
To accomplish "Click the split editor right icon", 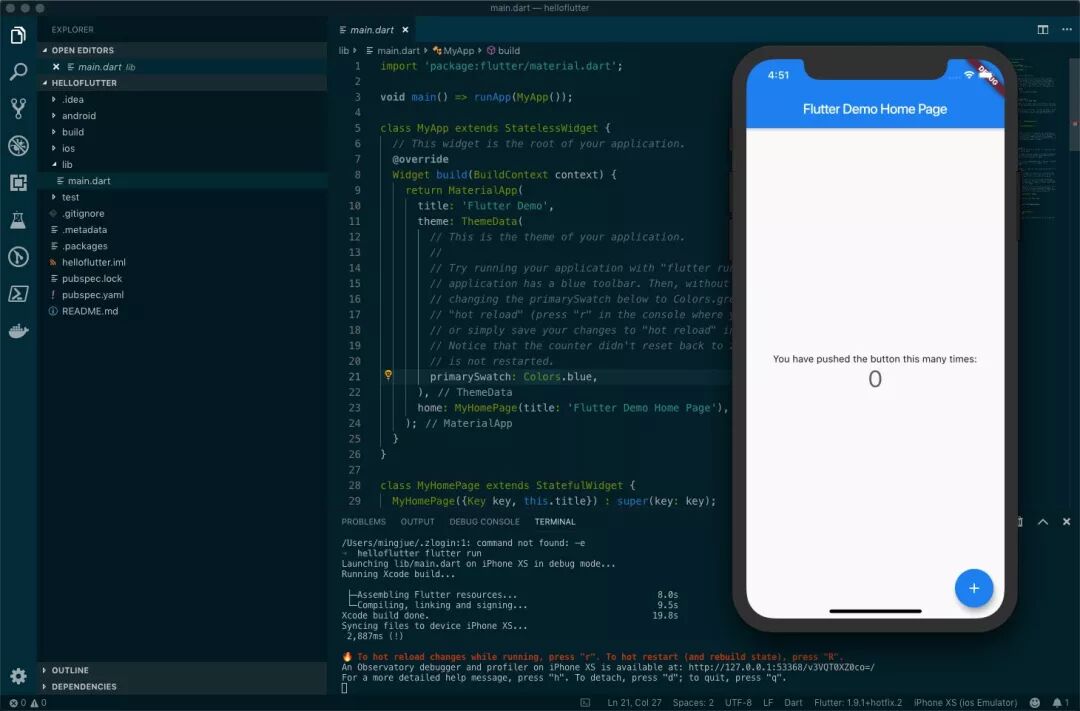I will pos(1043,30).
